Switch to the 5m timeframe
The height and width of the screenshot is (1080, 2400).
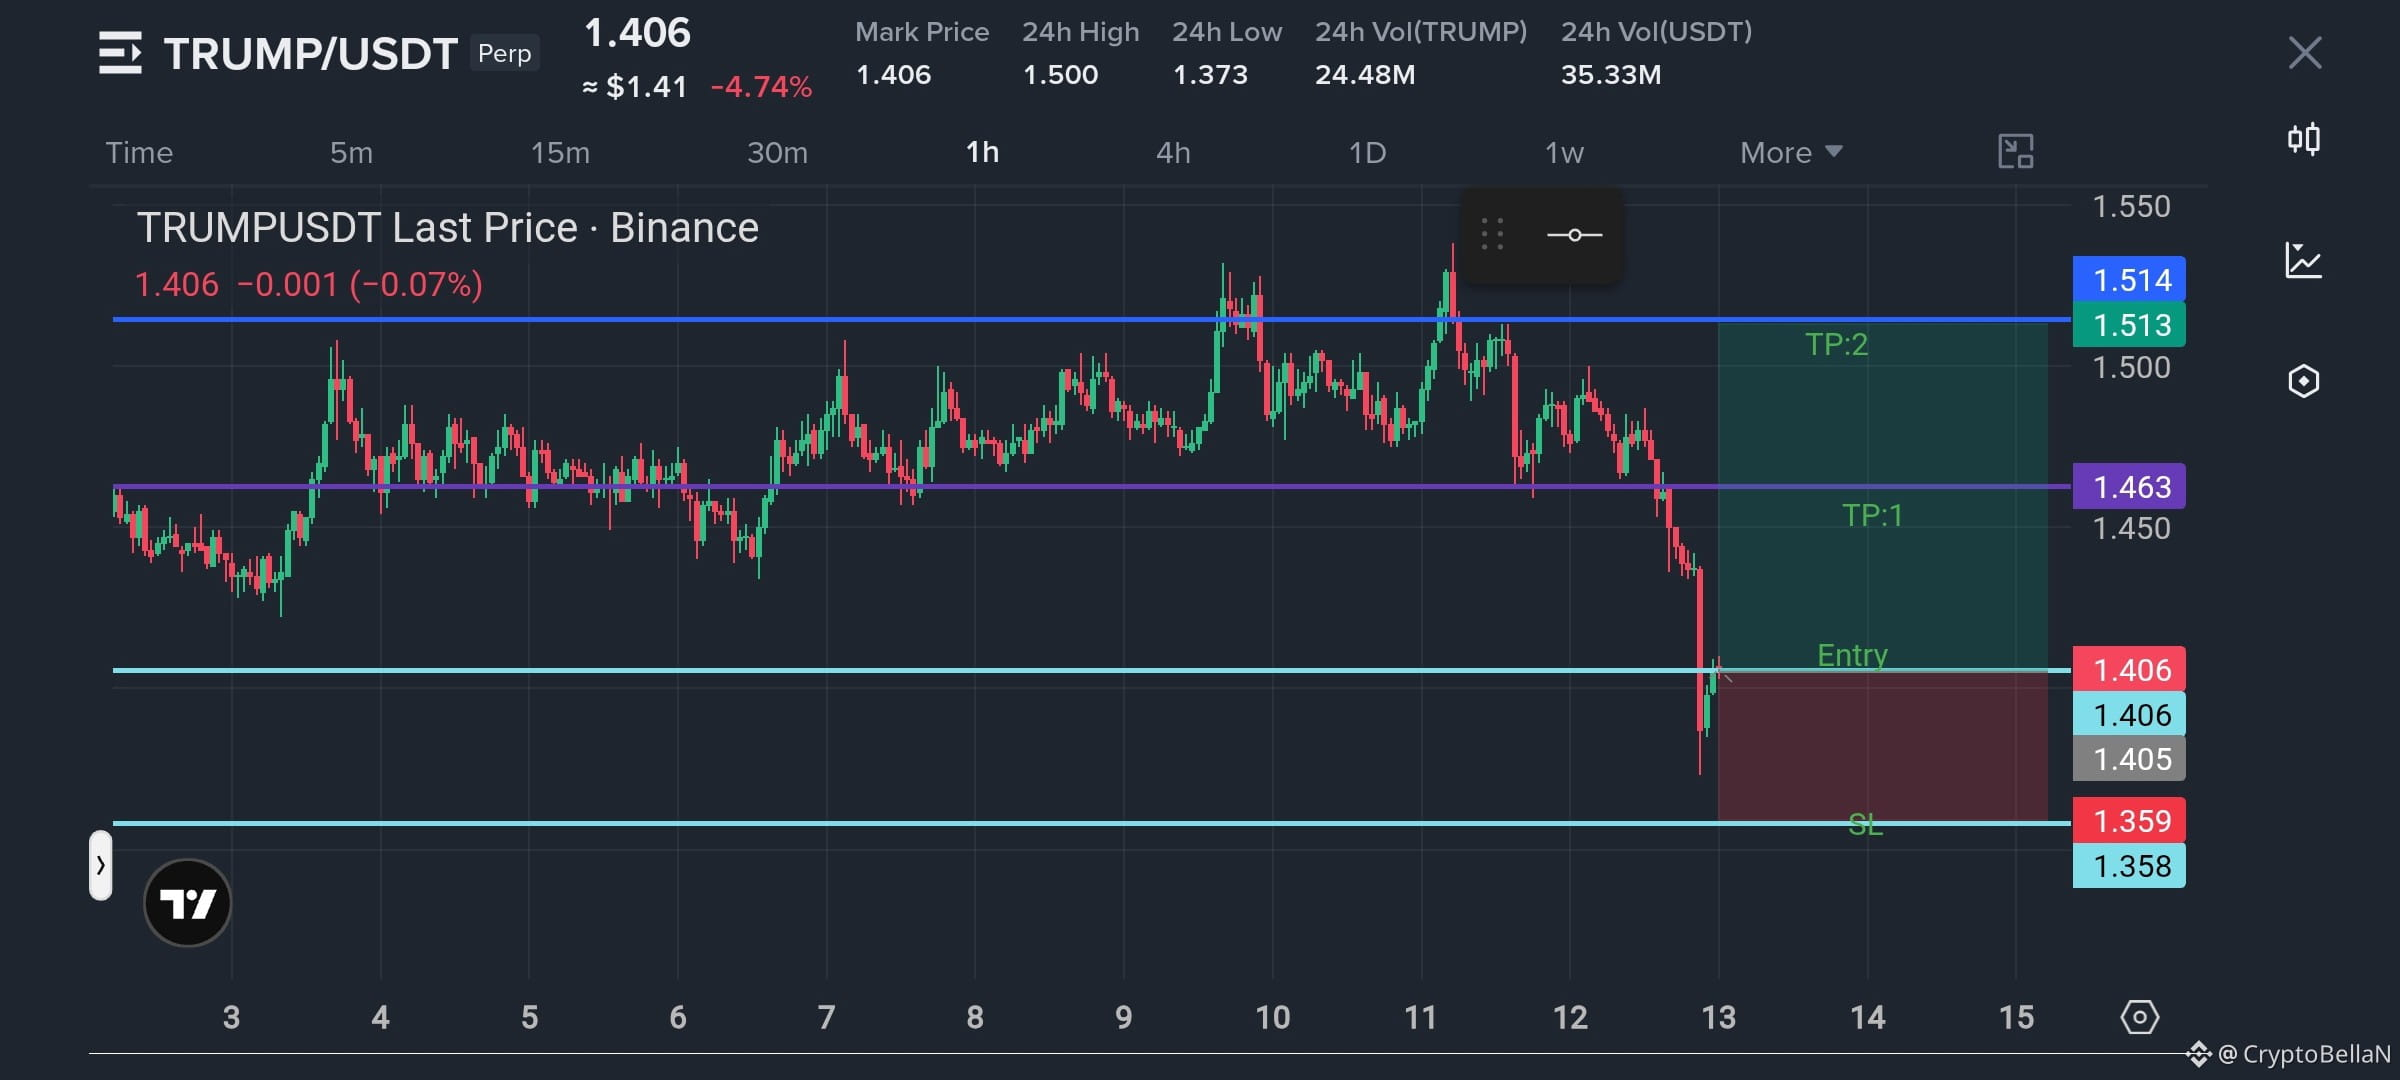tap(352, 153)
